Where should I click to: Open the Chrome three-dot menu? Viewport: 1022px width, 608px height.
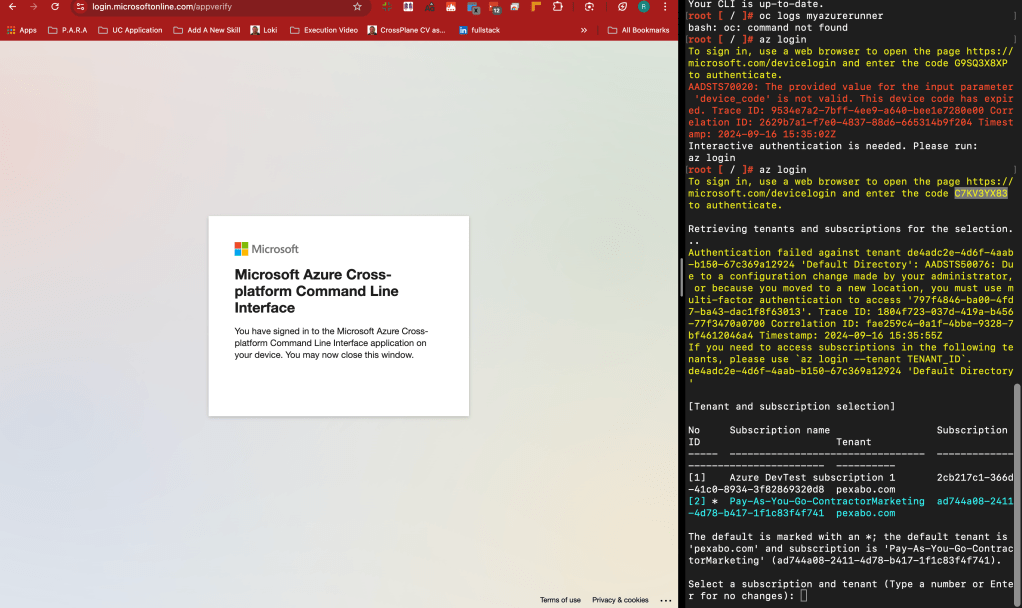tap(665, 7)
